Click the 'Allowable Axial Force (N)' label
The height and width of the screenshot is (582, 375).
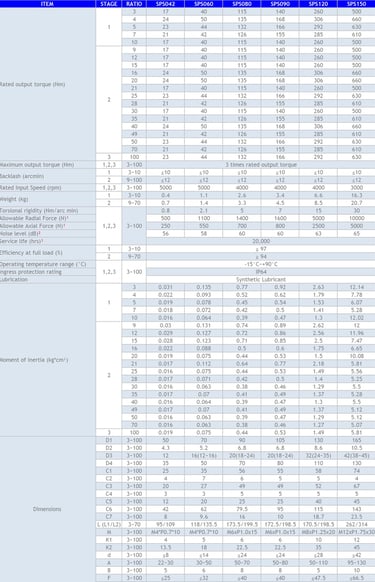pos(33,226)
